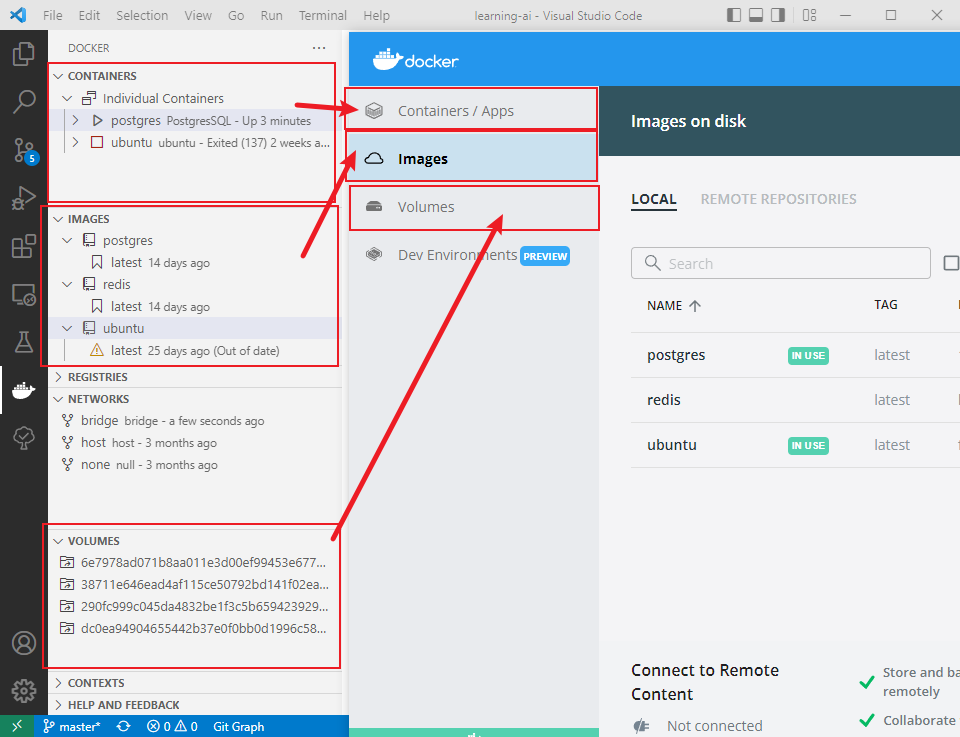Click the remote window status bar icon

[x=17, y=726]
